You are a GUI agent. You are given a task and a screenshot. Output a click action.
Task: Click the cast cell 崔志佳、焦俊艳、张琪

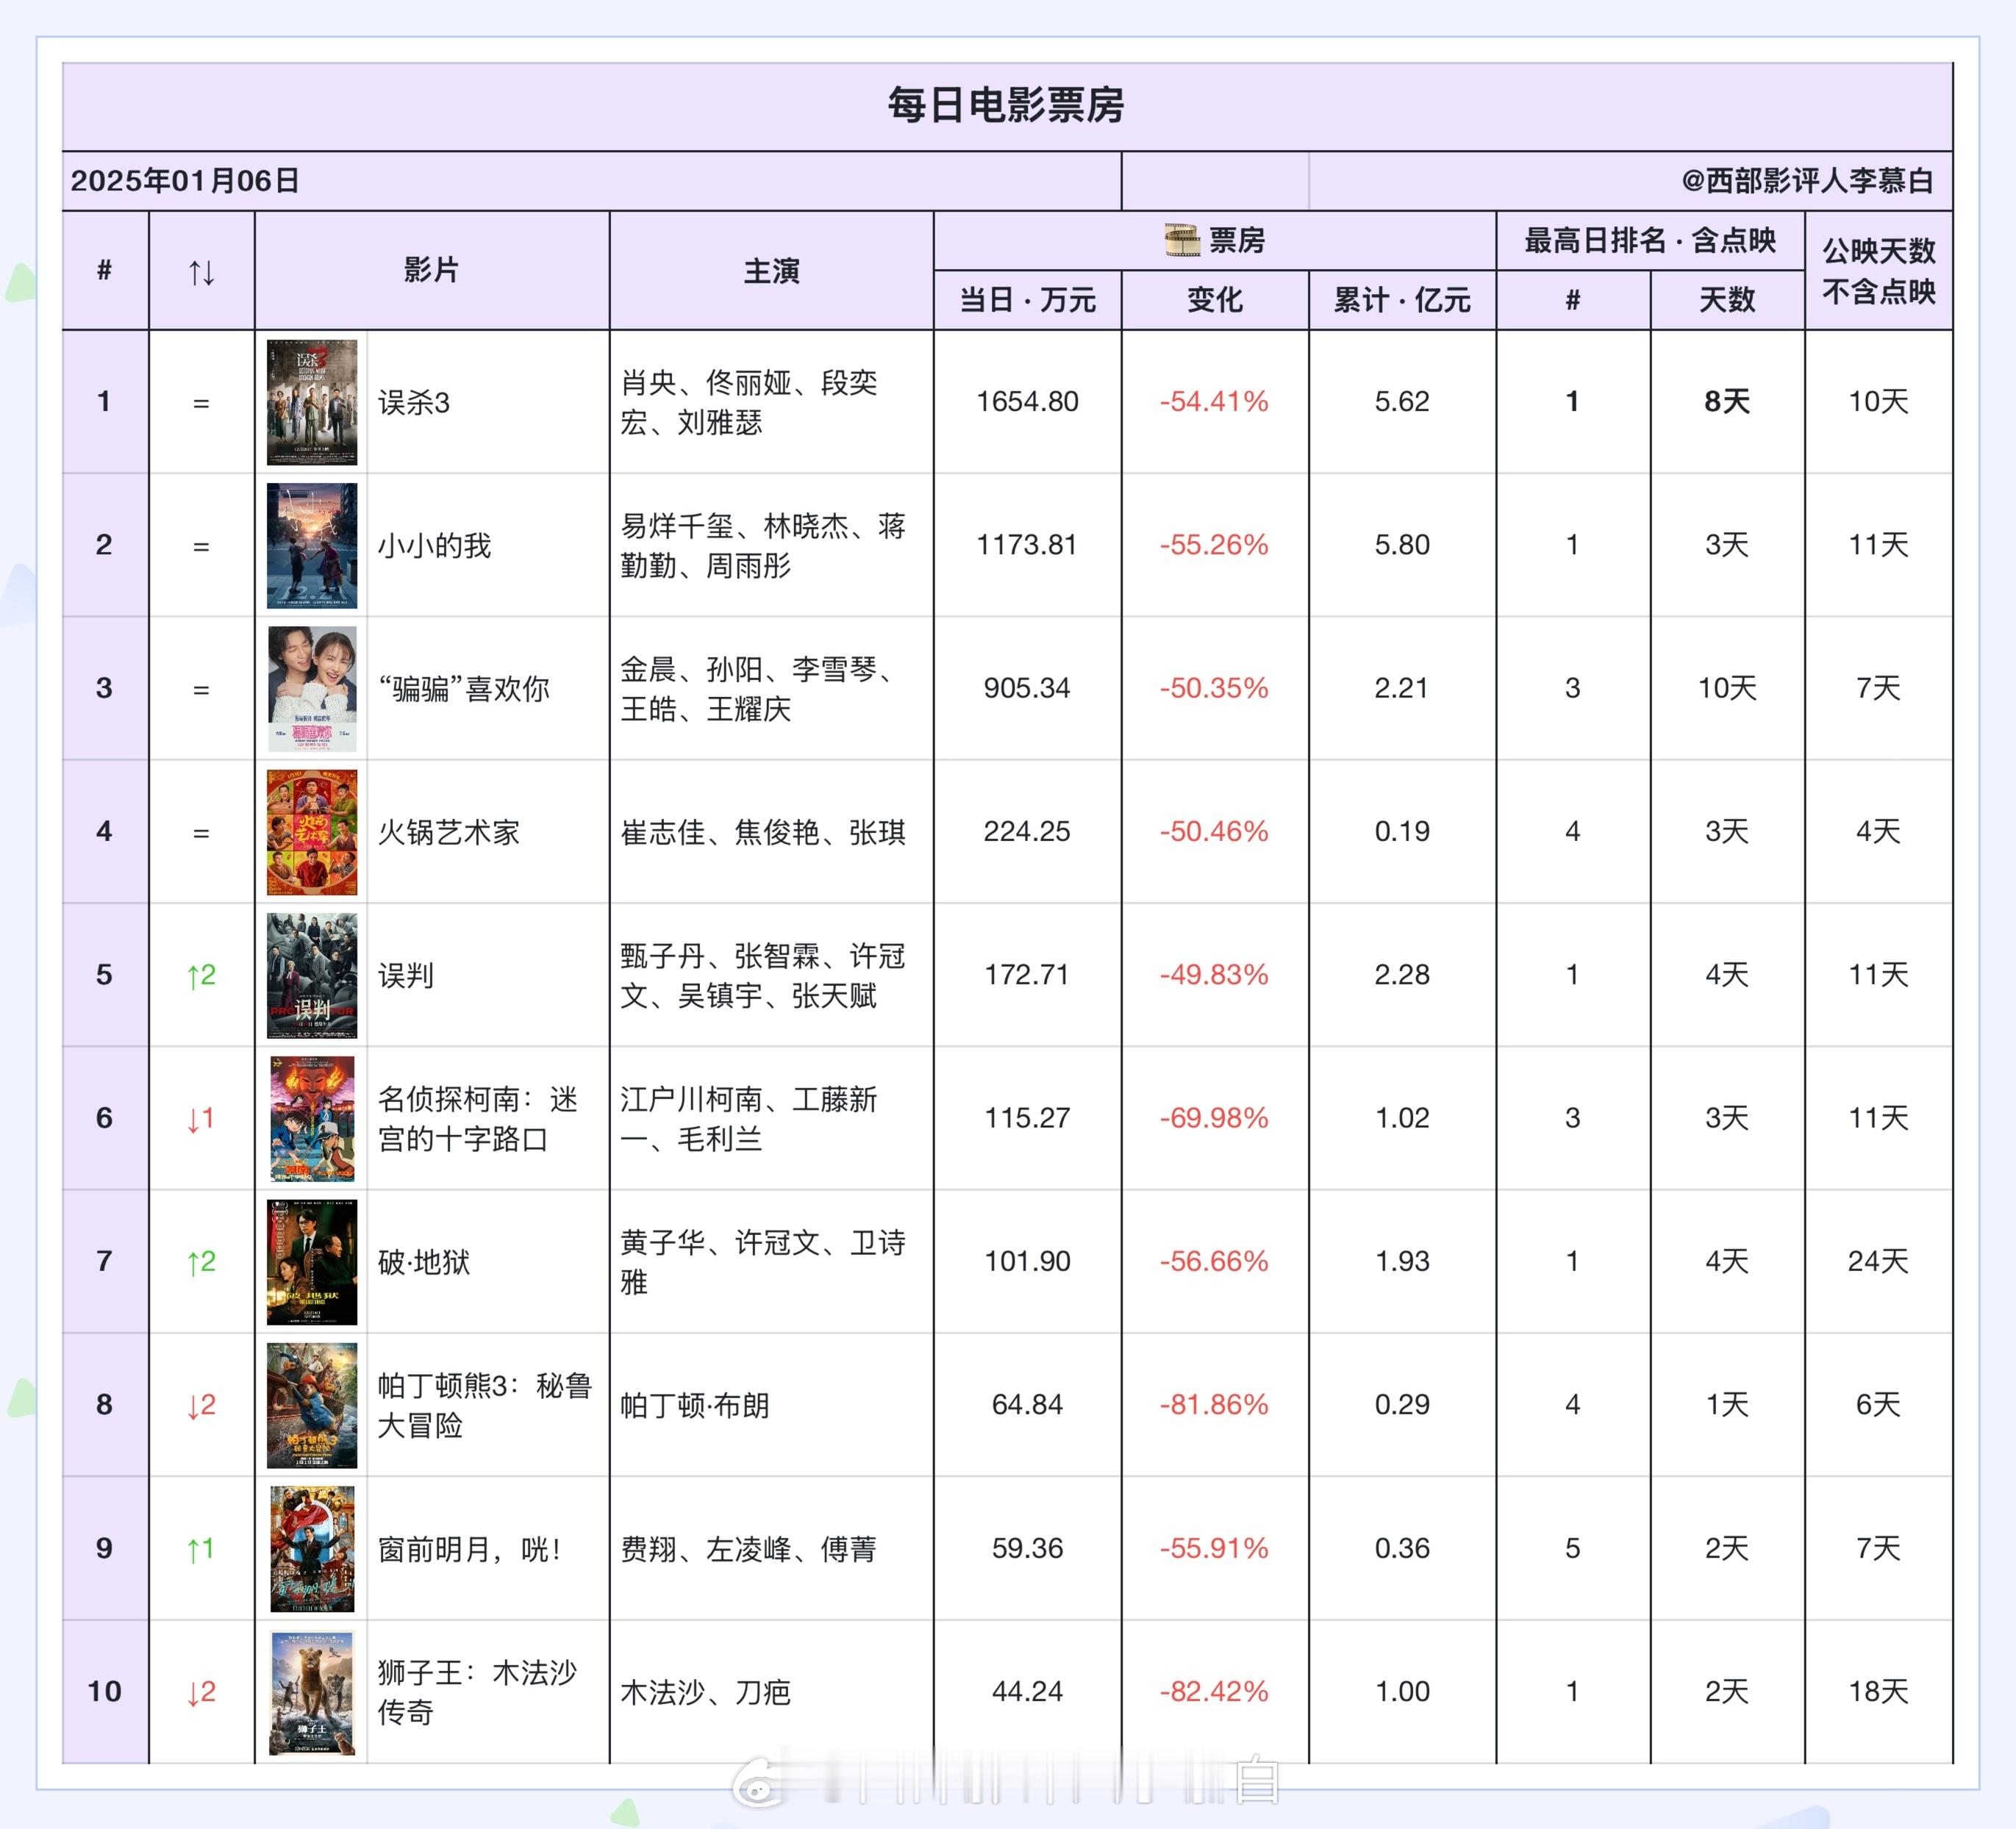click(x=763, y=832)
